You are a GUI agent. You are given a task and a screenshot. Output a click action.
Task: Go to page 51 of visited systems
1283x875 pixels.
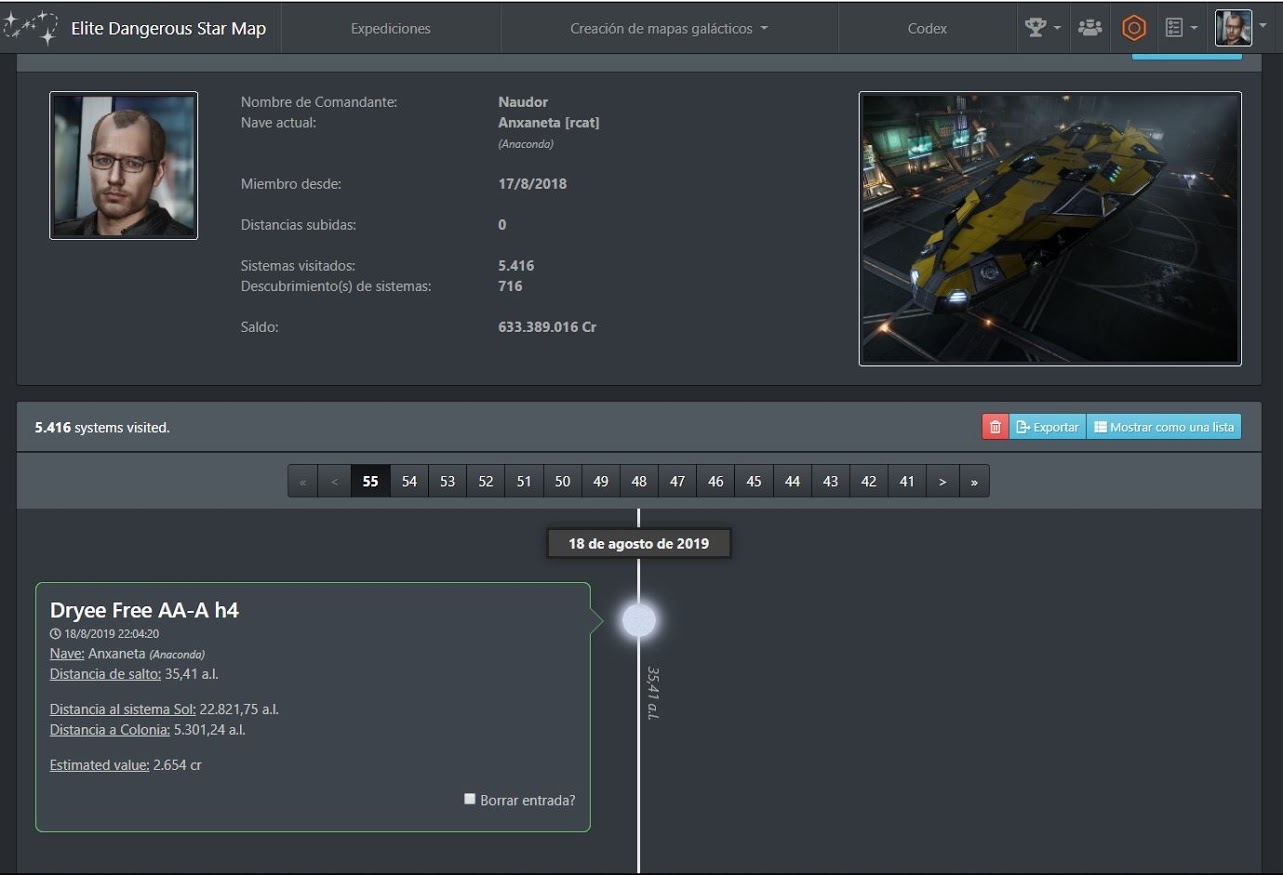(524, 481)
